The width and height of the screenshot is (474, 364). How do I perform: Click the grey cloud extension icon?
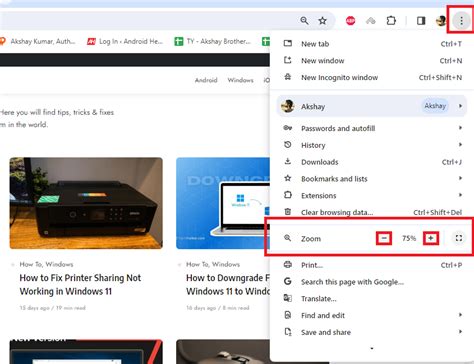371,21
